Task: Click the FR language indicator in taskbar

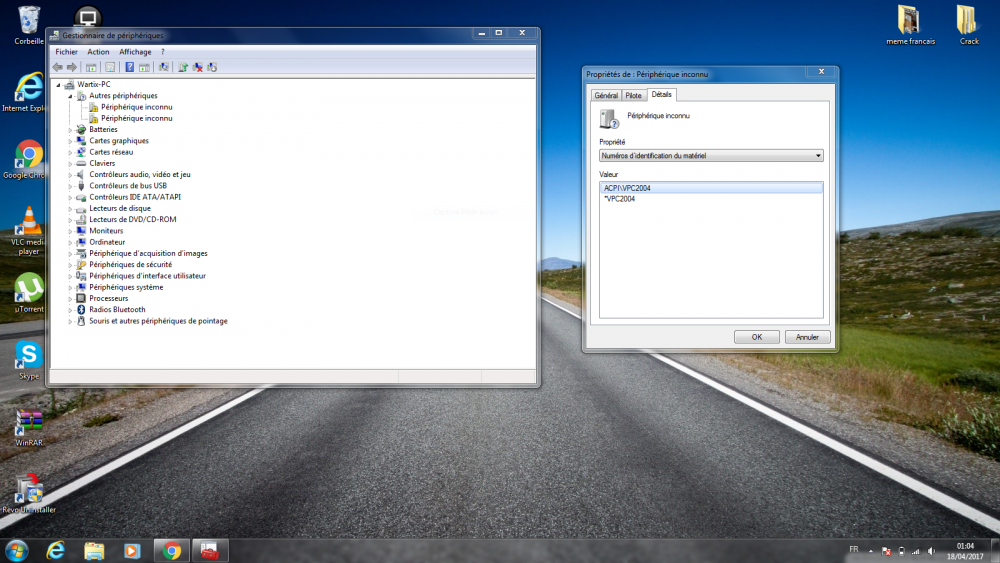Action: (x=853, y=550)
